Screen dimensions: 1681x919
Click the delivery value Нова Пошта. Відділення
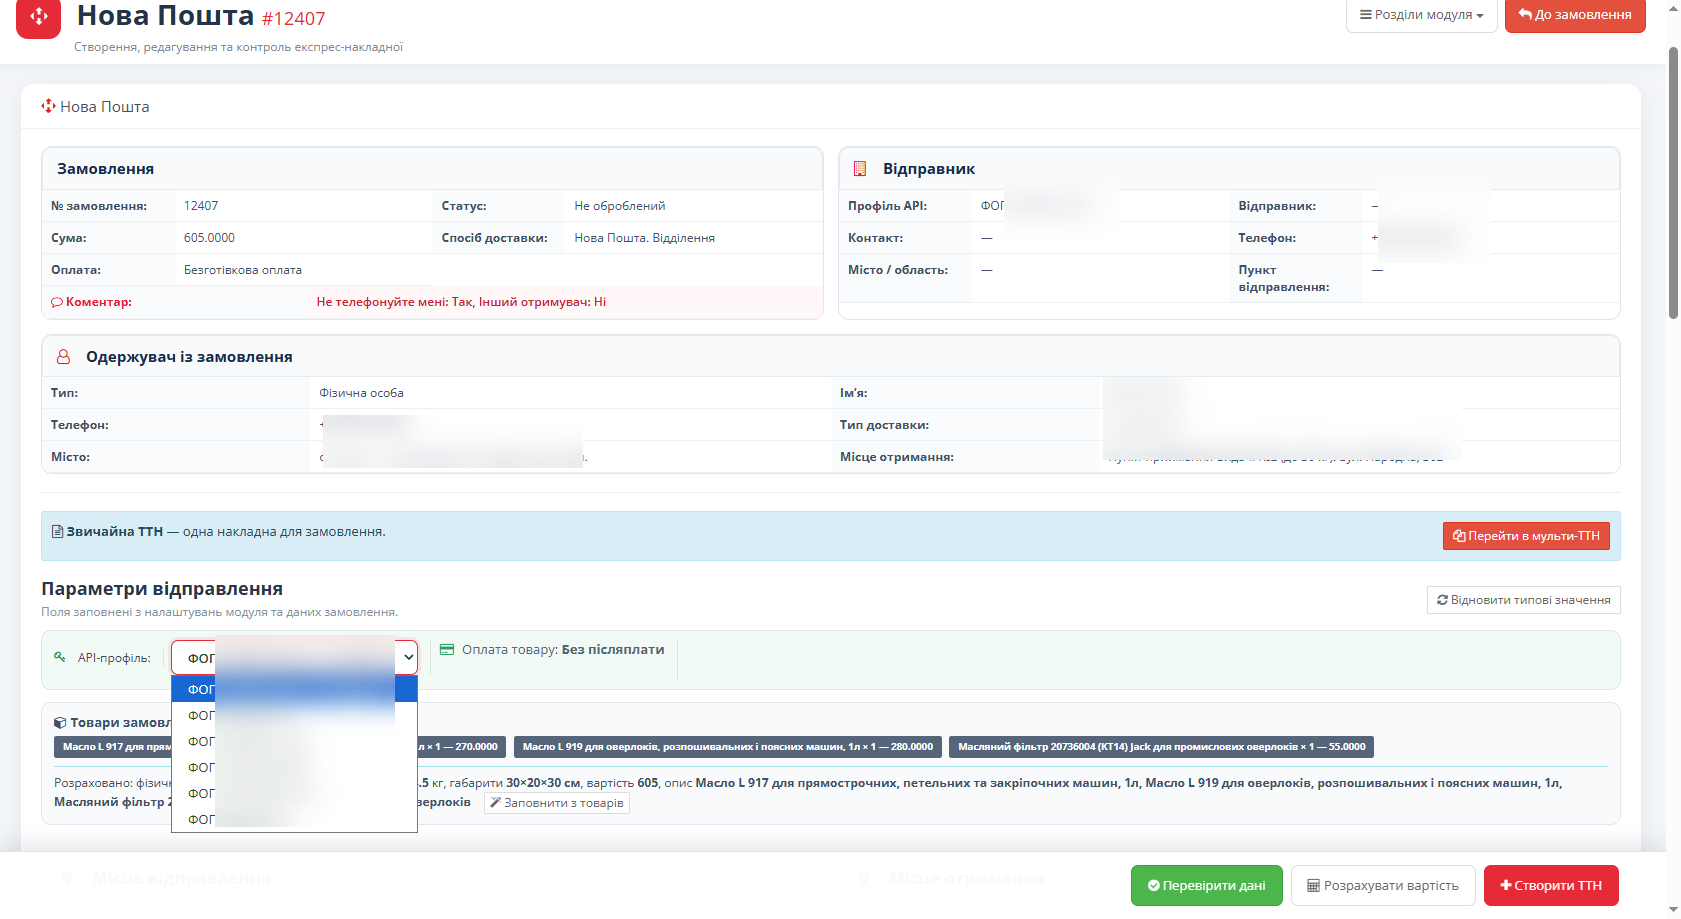click(644, 238)
